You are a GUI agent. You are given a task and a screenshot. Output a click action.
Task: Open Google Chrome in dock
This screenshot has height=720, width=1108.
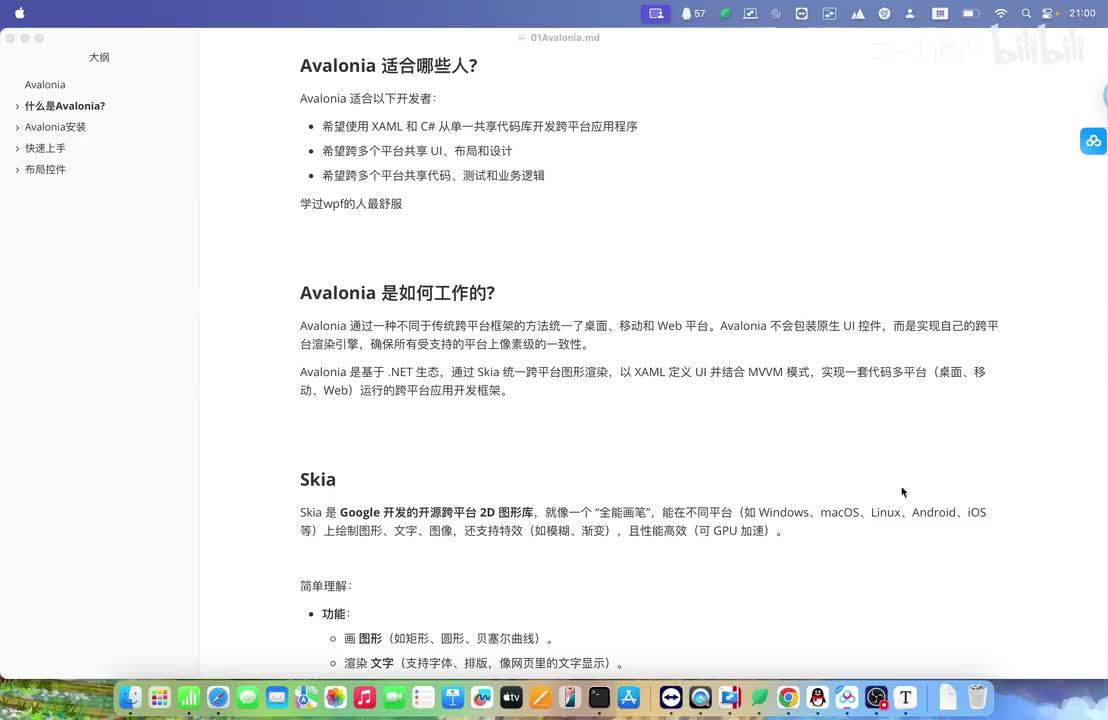click(x=789, y=698)
